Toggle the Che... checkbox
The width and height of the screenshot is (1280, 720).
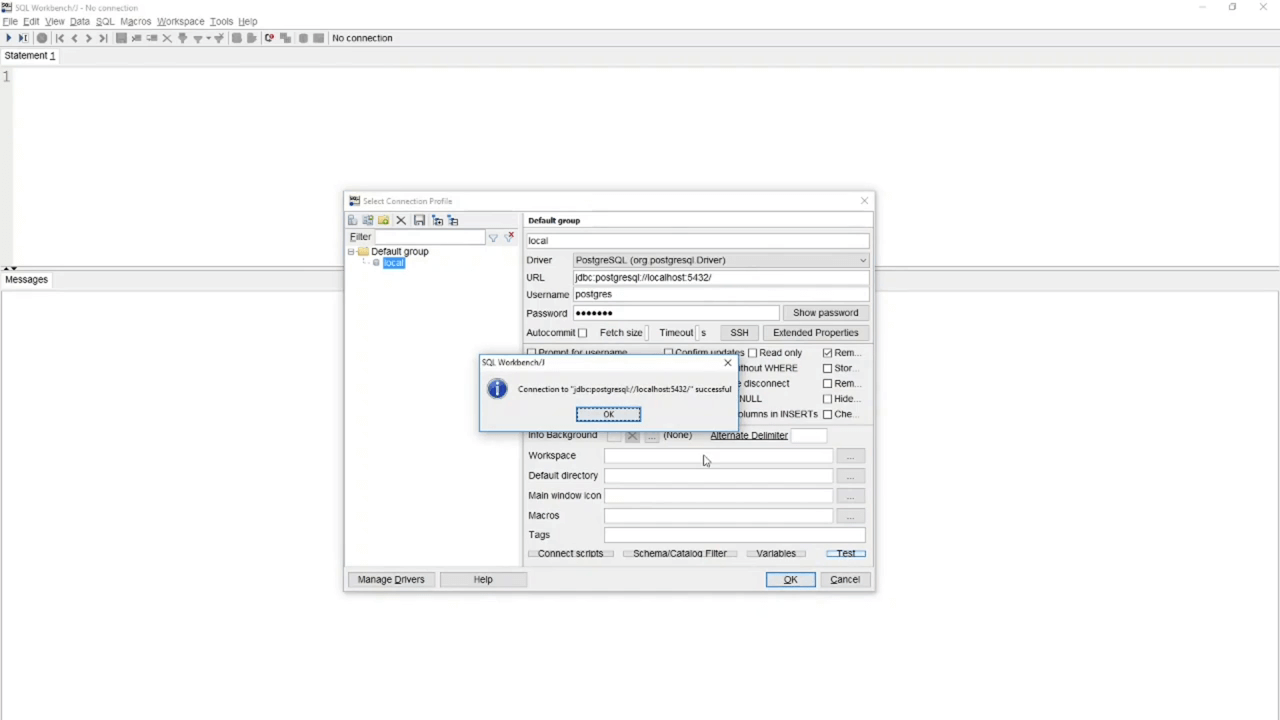(x=827, y=414)
